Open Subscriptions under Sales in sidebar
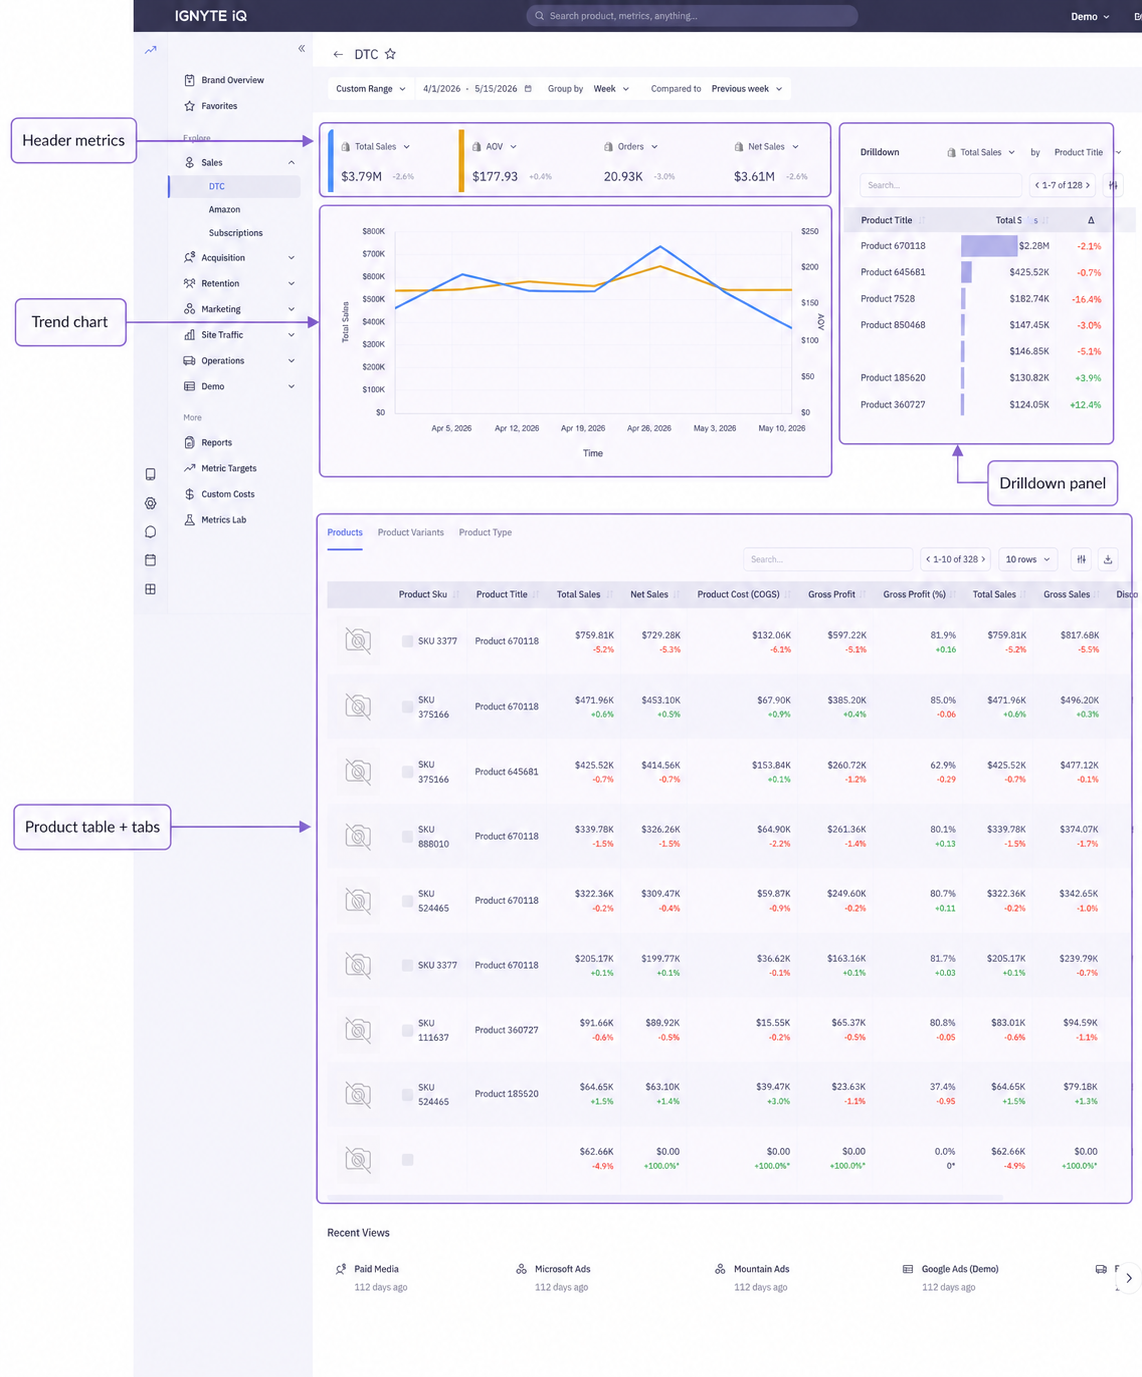Screen dimensions: 1142x1377 click(235, 233)
